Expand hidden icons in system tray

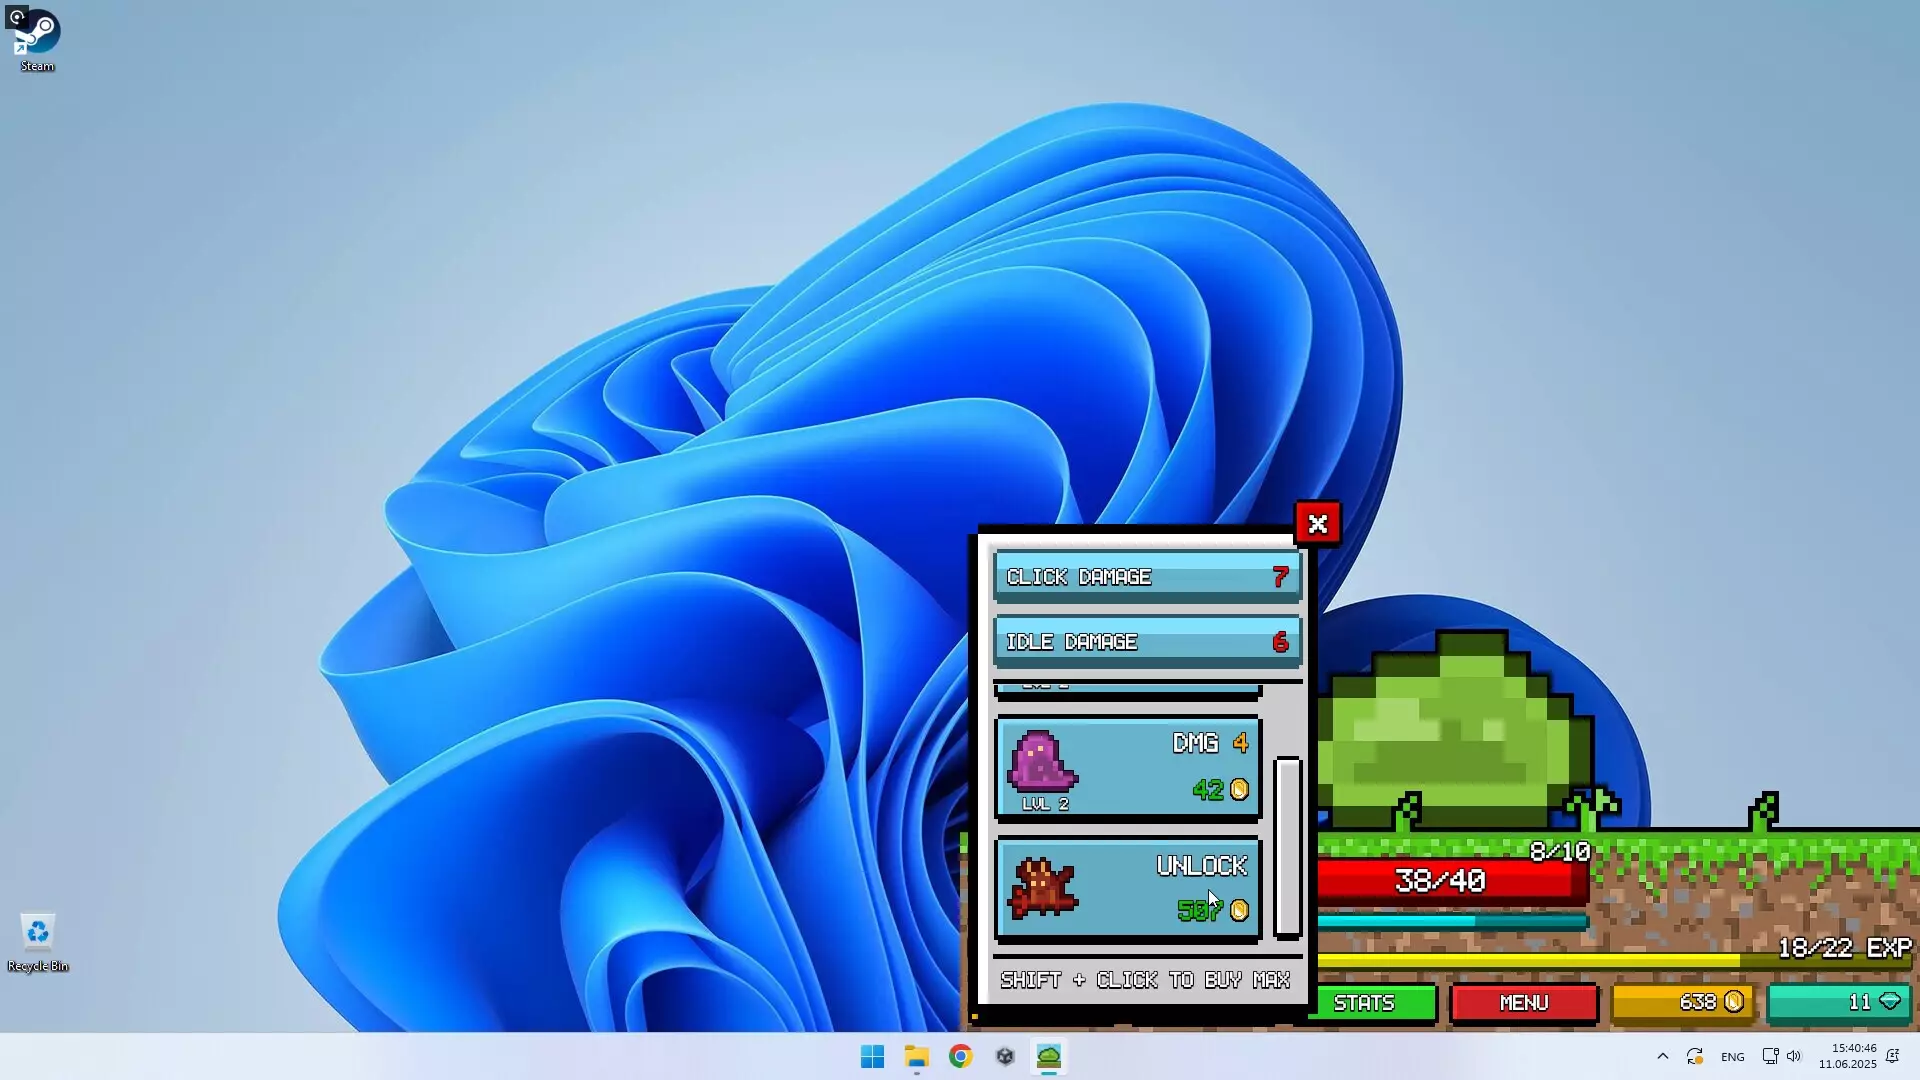pos(1663,1056)
